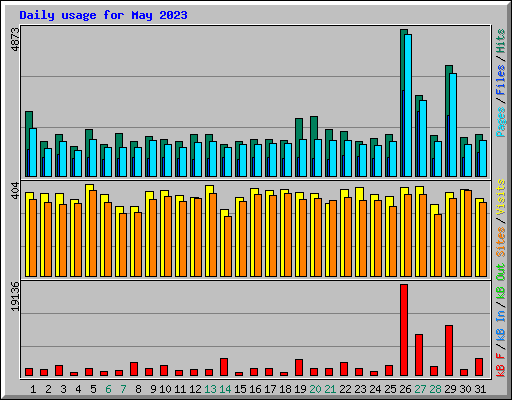This screenshot has width=512, height=400.
Task: Click day label 24 on the x-axis
Action: coord(375,389)
